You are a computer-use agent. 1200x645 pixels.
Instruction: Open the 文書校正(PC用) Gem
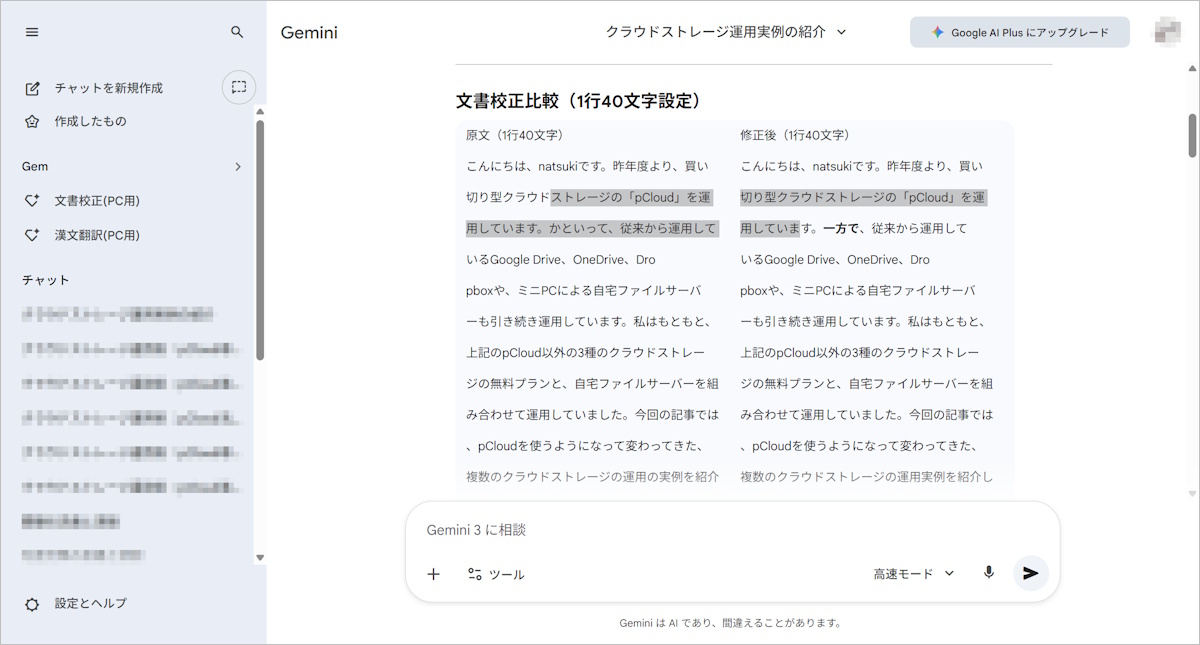(x=96, y=201)
